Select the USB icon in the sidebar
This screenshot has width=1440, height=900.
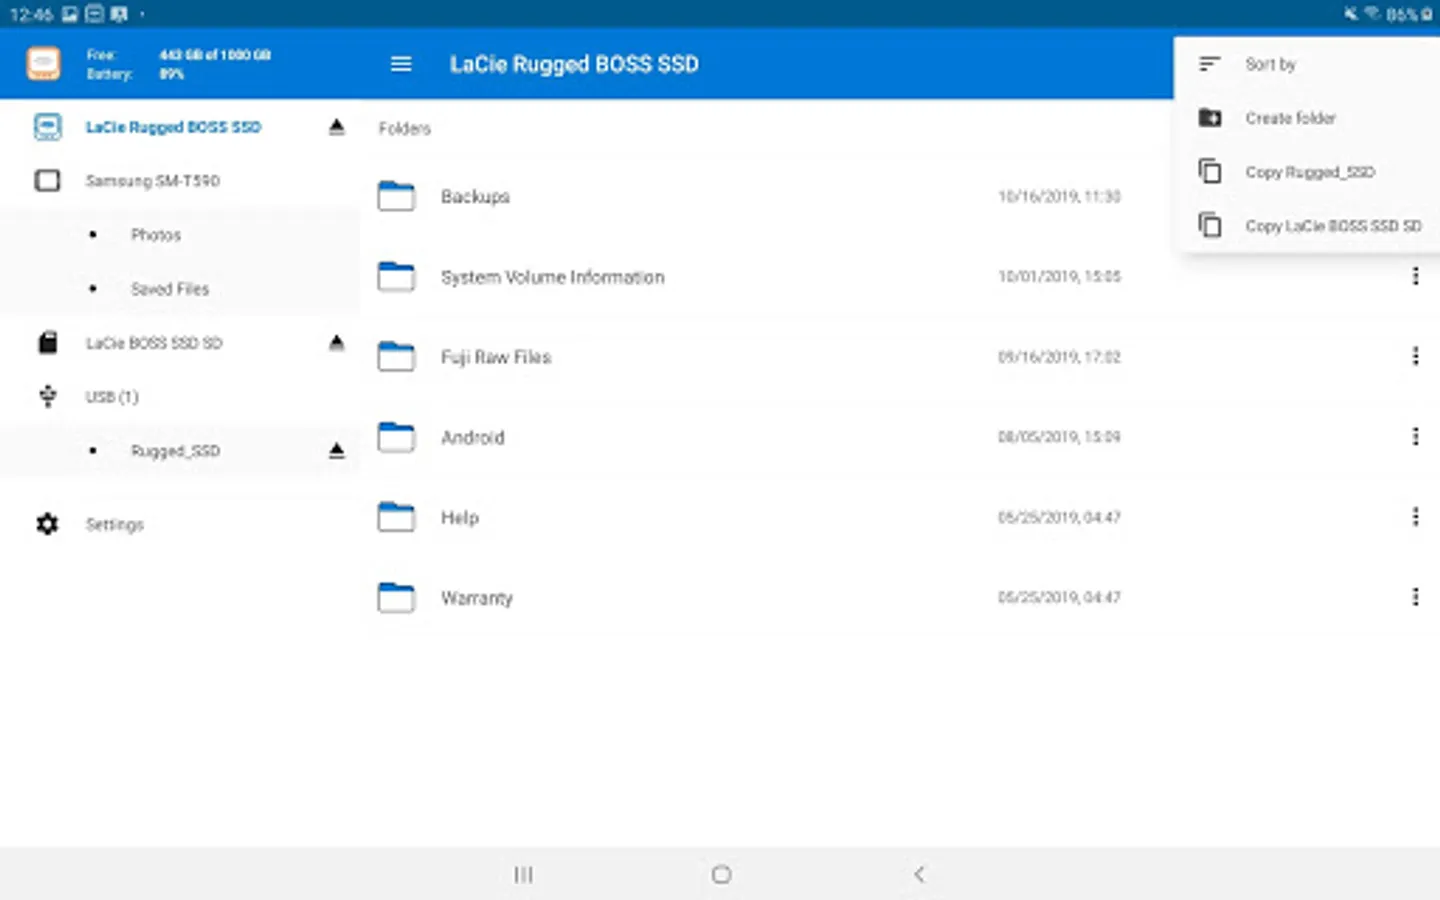pyautogui.click(x=47, y=397)
